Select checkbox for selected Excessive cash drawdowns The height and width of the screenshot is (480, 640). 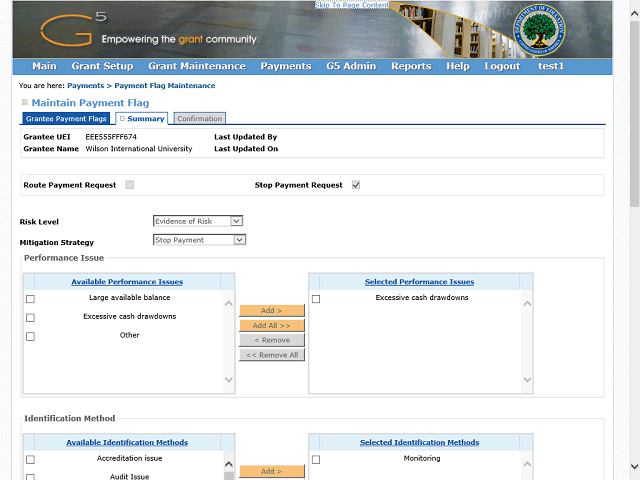(316, 299)
